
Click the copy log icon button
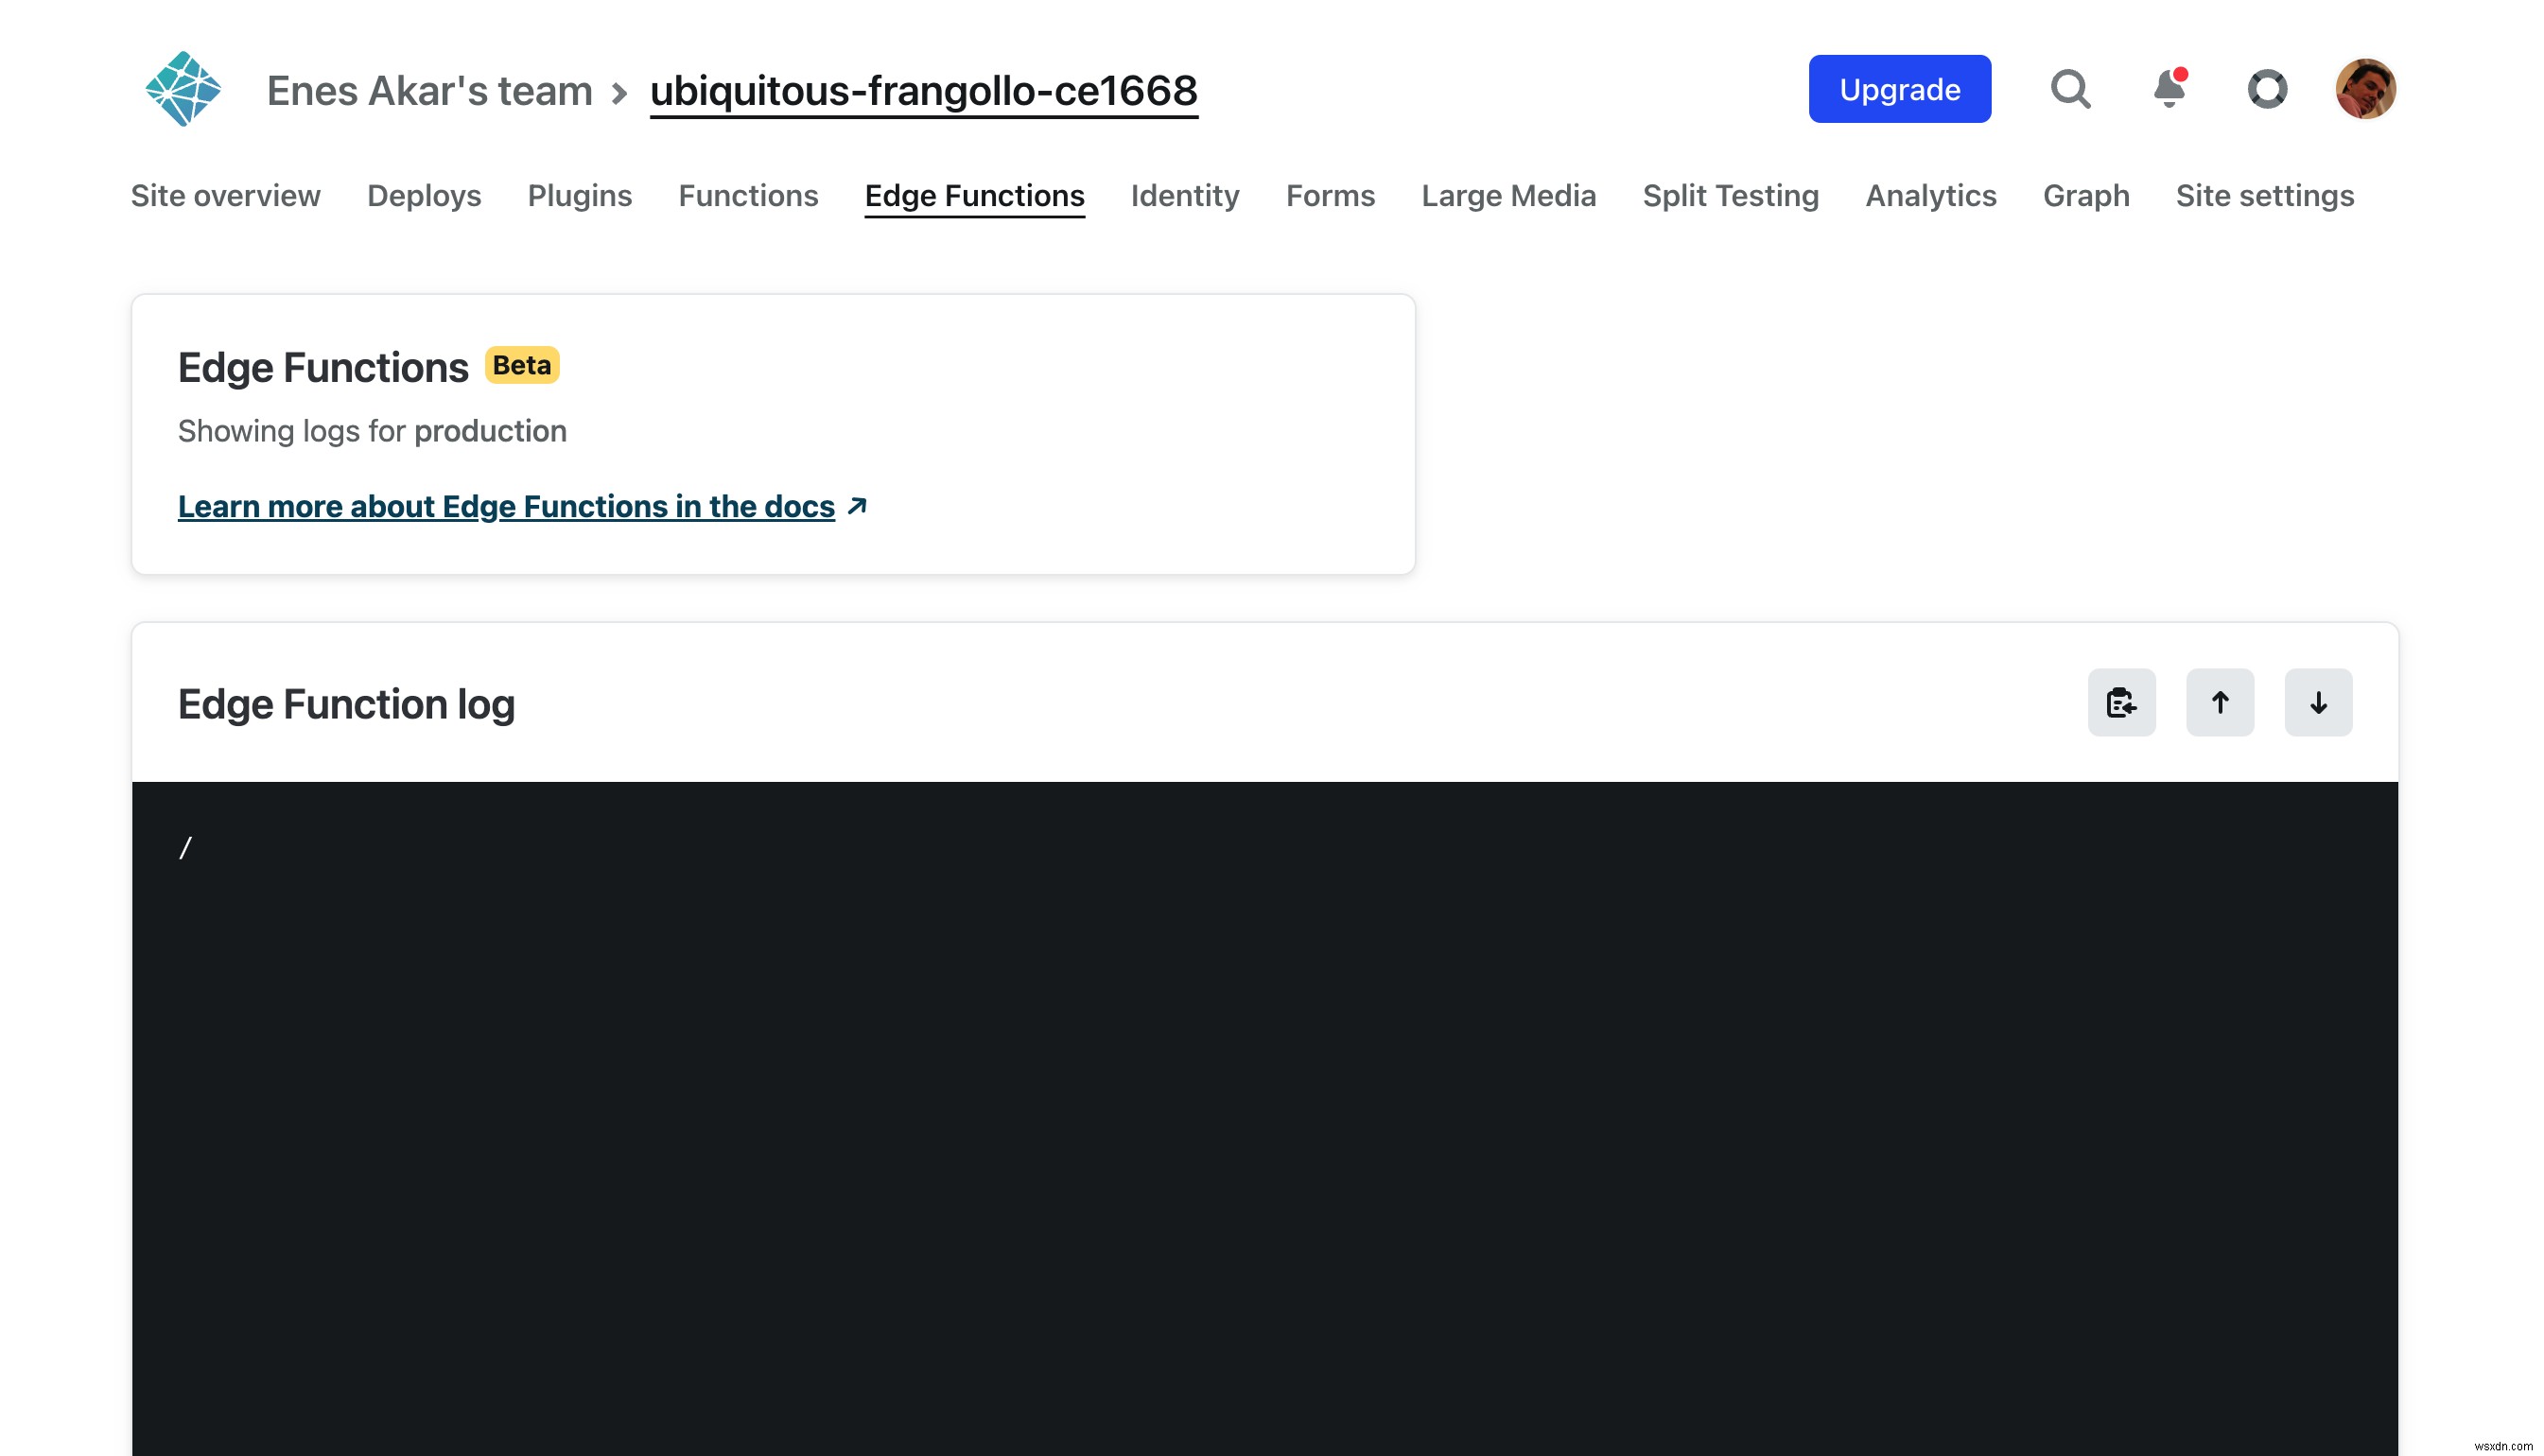pyautogui.click(x=2123, y=702)
